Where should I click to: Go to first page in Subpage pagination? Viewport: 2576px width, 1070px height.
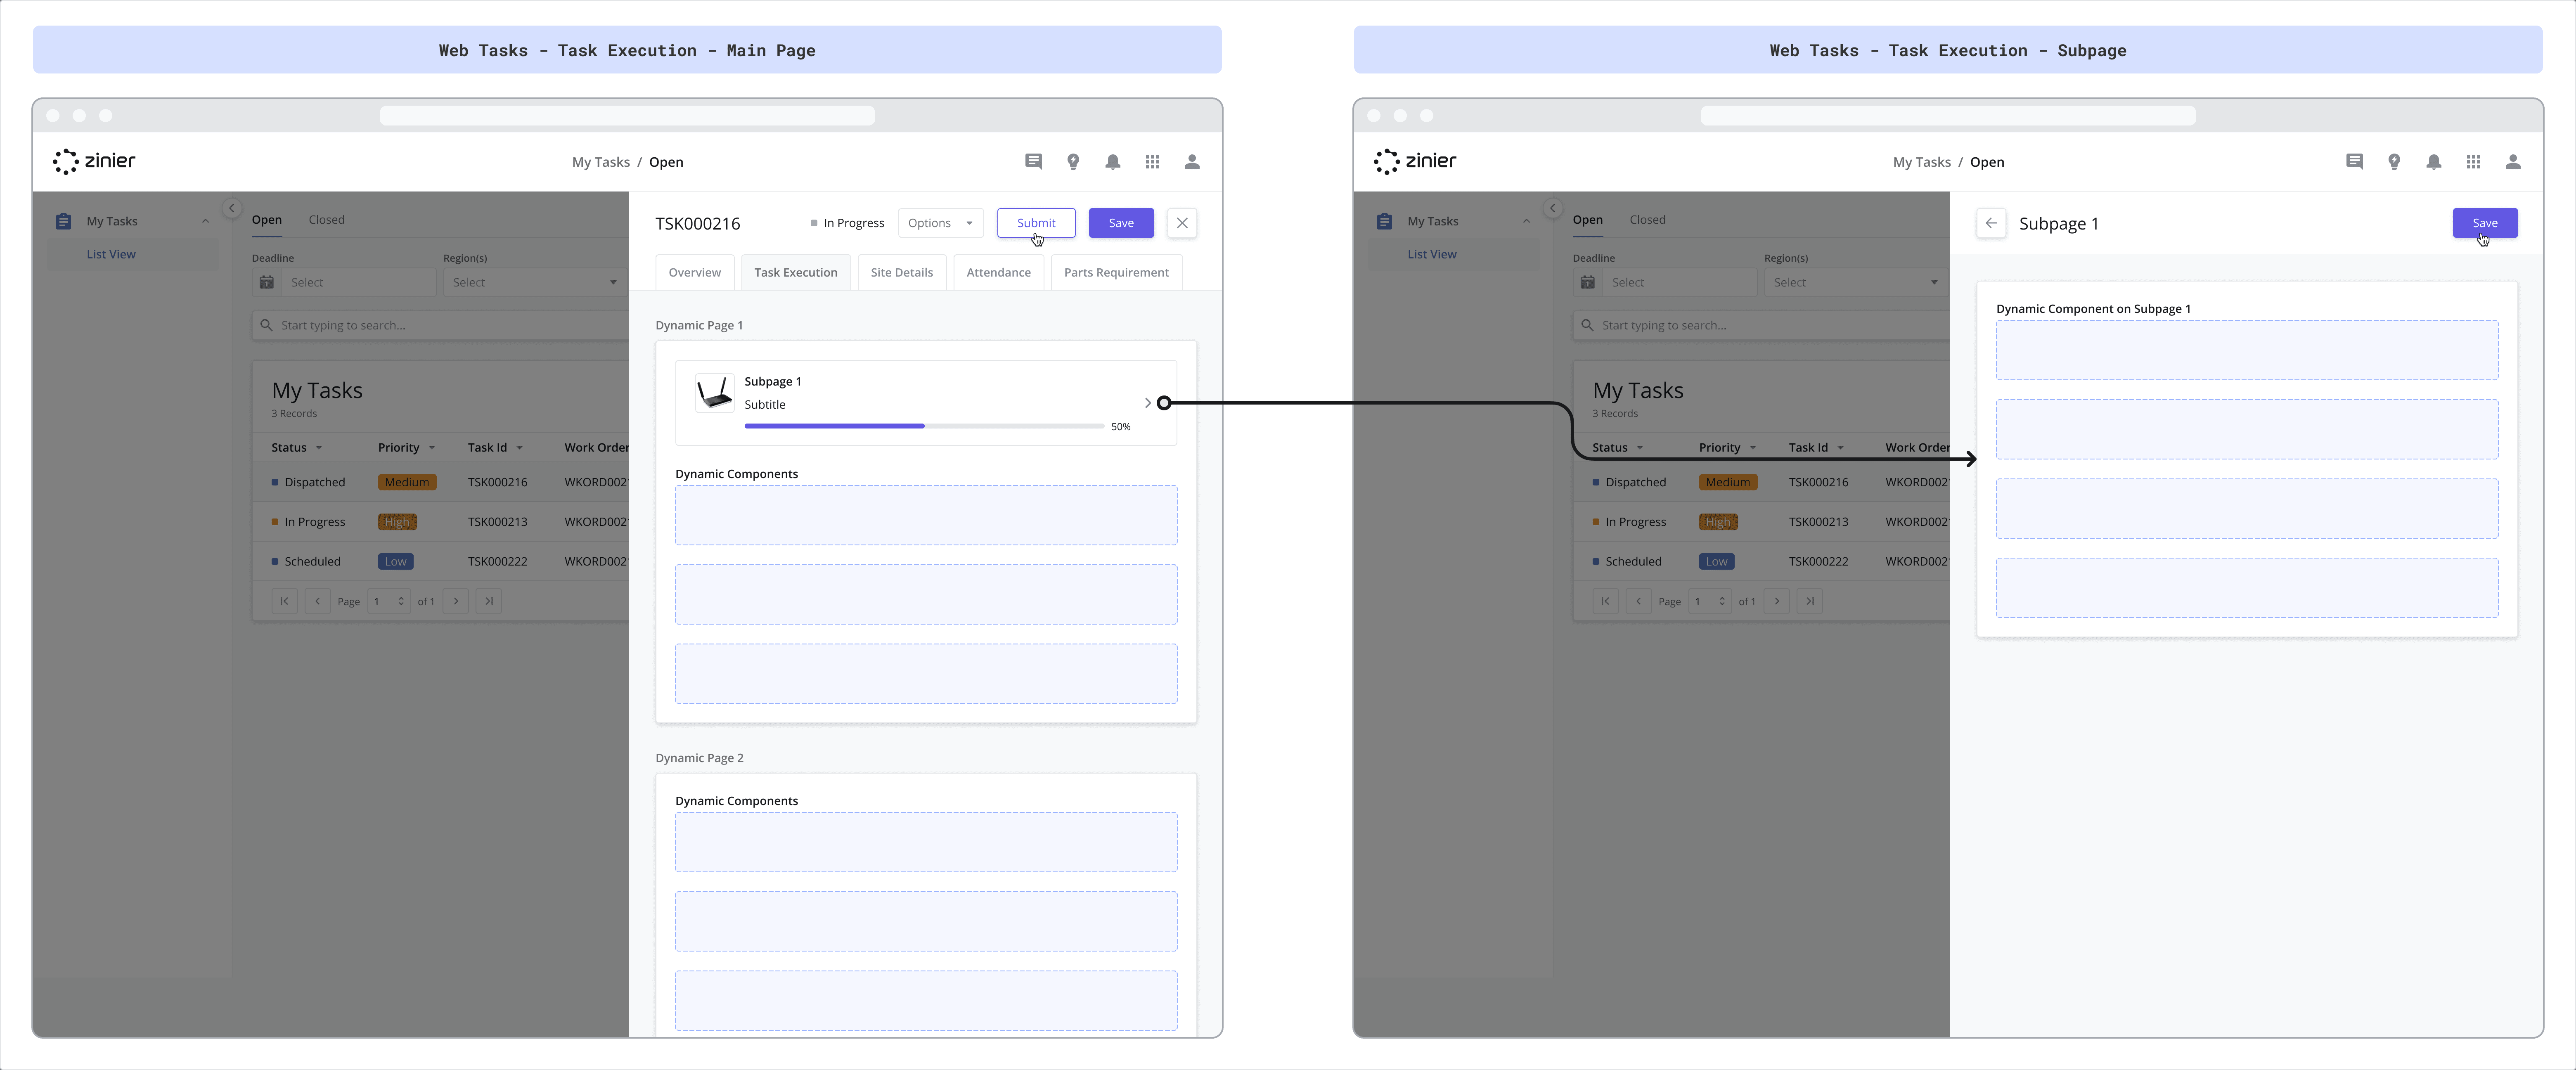[x=1605, y=601]
